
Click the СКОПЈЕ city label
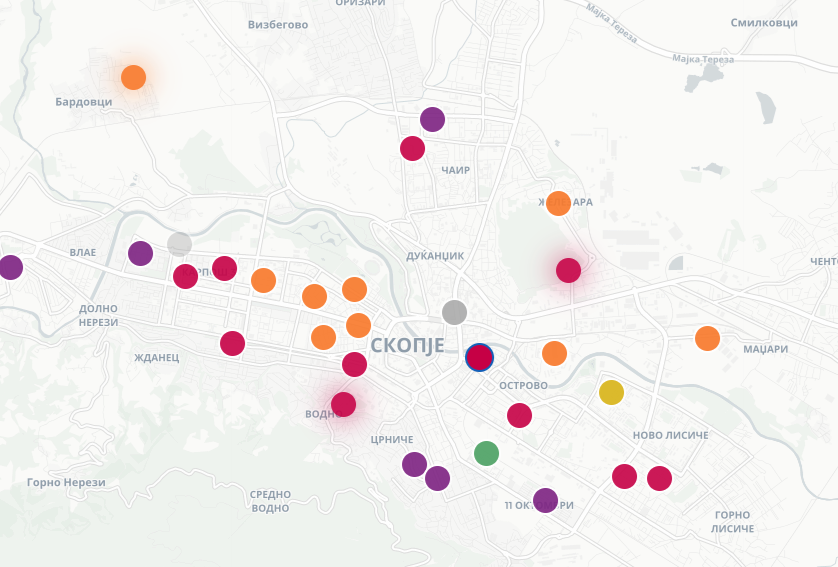(x=406, y=346)
